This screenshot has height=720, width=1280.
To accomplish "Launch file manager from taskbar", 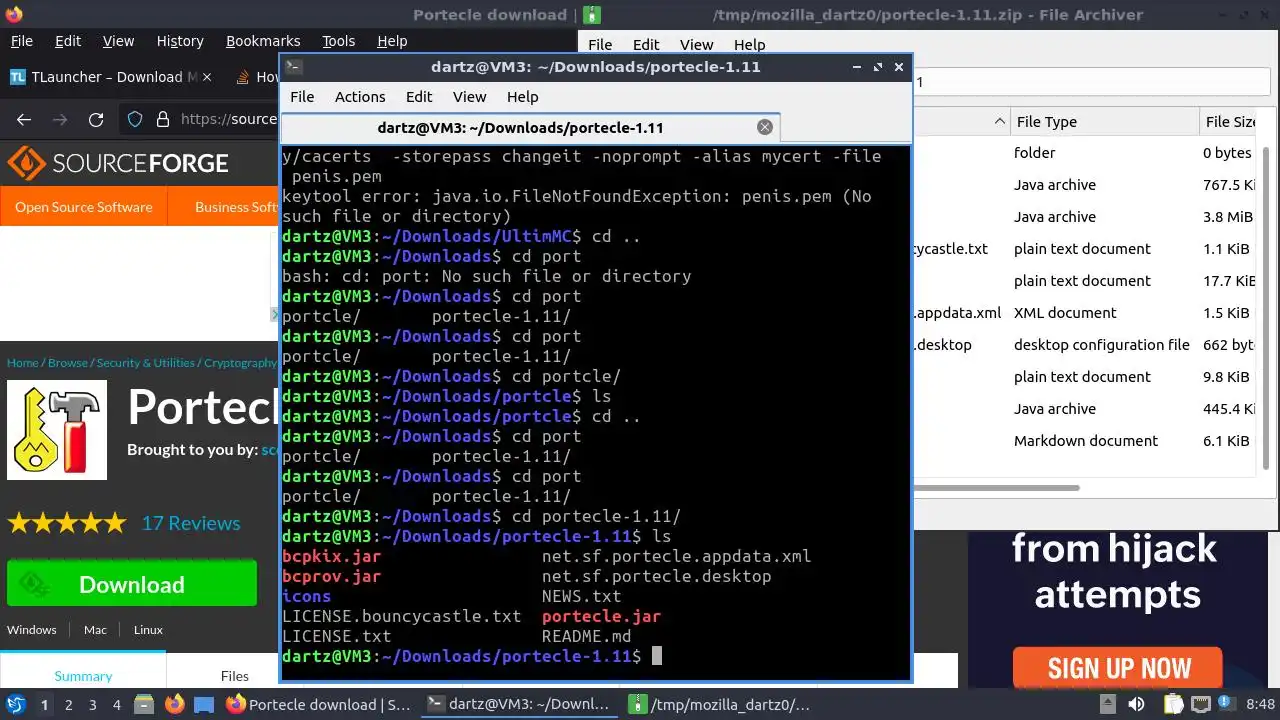I will coord(145,704).
